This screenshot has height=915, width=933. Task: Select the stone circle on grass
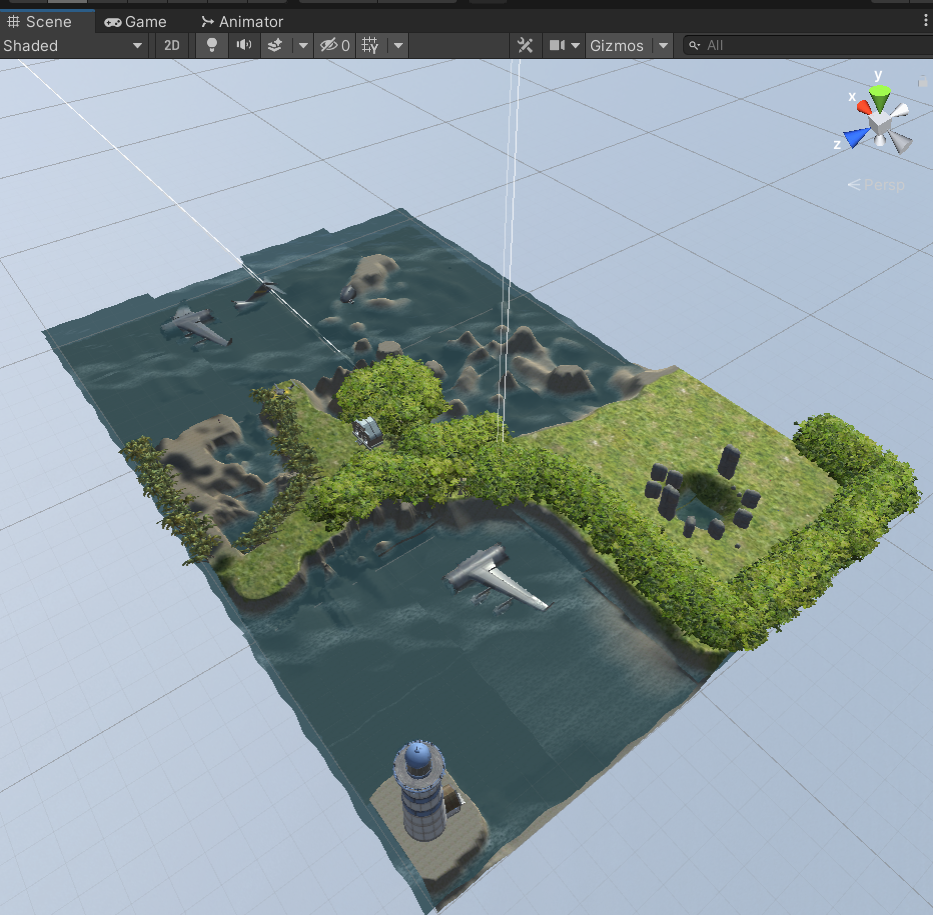(703, 493)
